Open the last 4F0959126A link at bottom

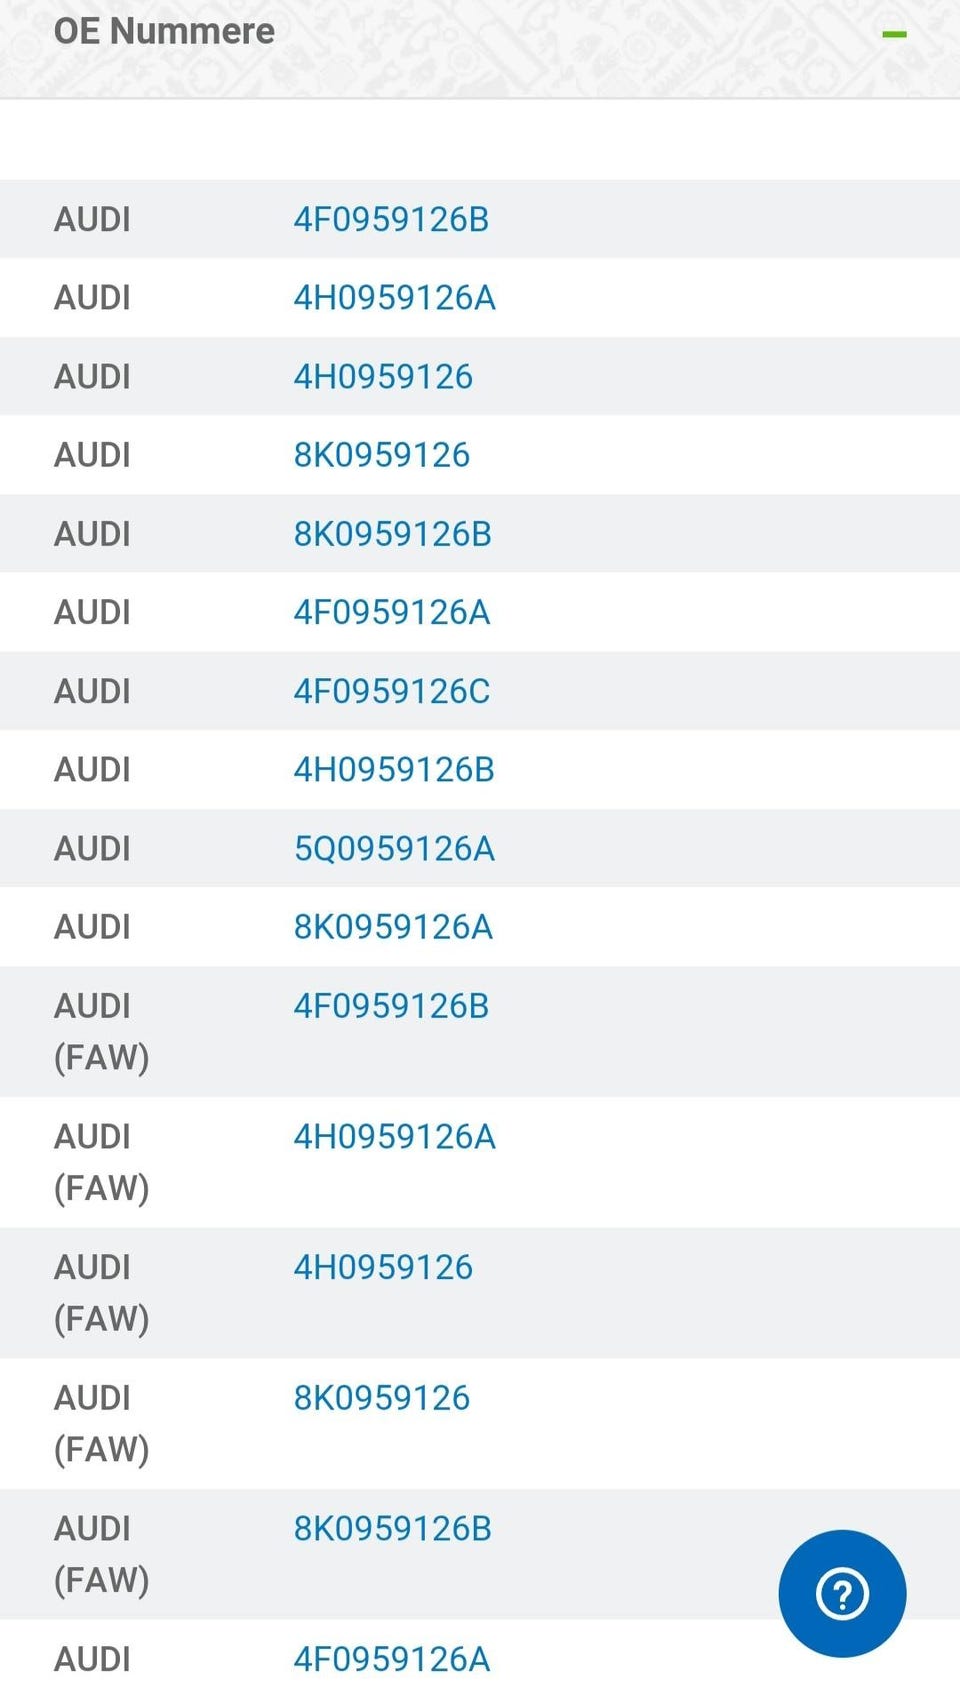[391, 1659]
